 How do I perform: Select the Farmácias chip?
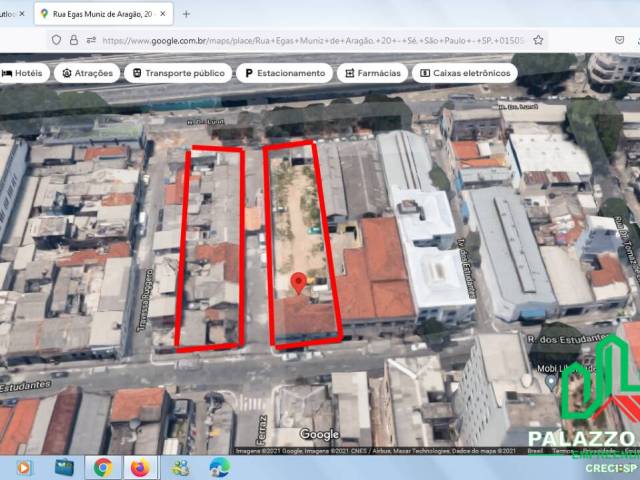point(372,73)
